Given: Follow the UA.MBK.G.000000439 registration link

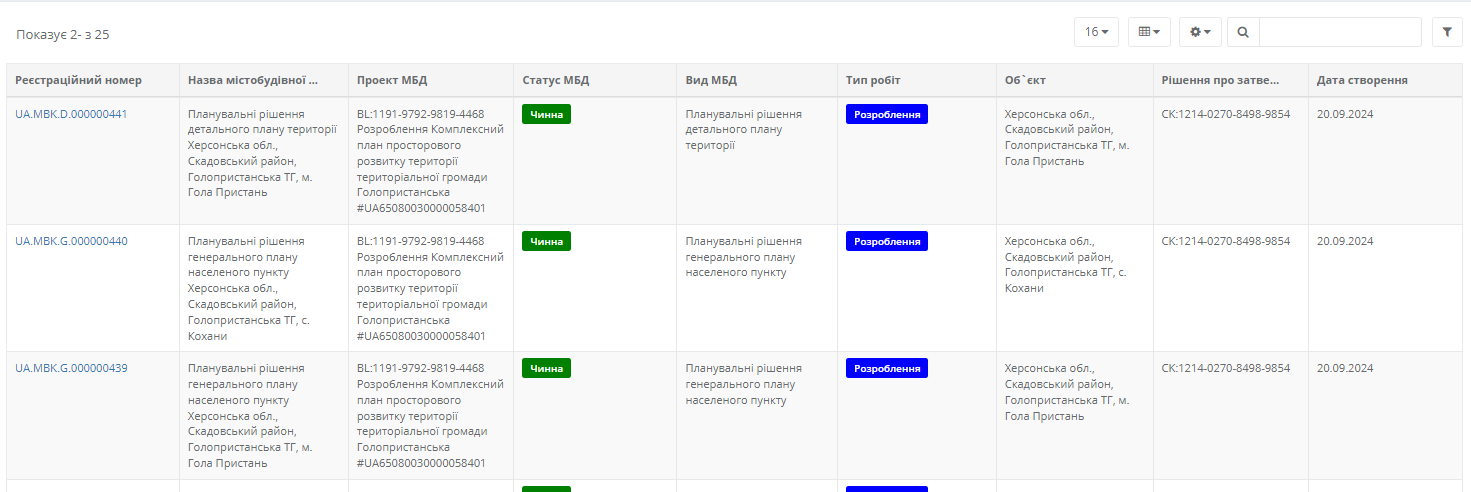Looking at the screenshot, I should point(71,368).
